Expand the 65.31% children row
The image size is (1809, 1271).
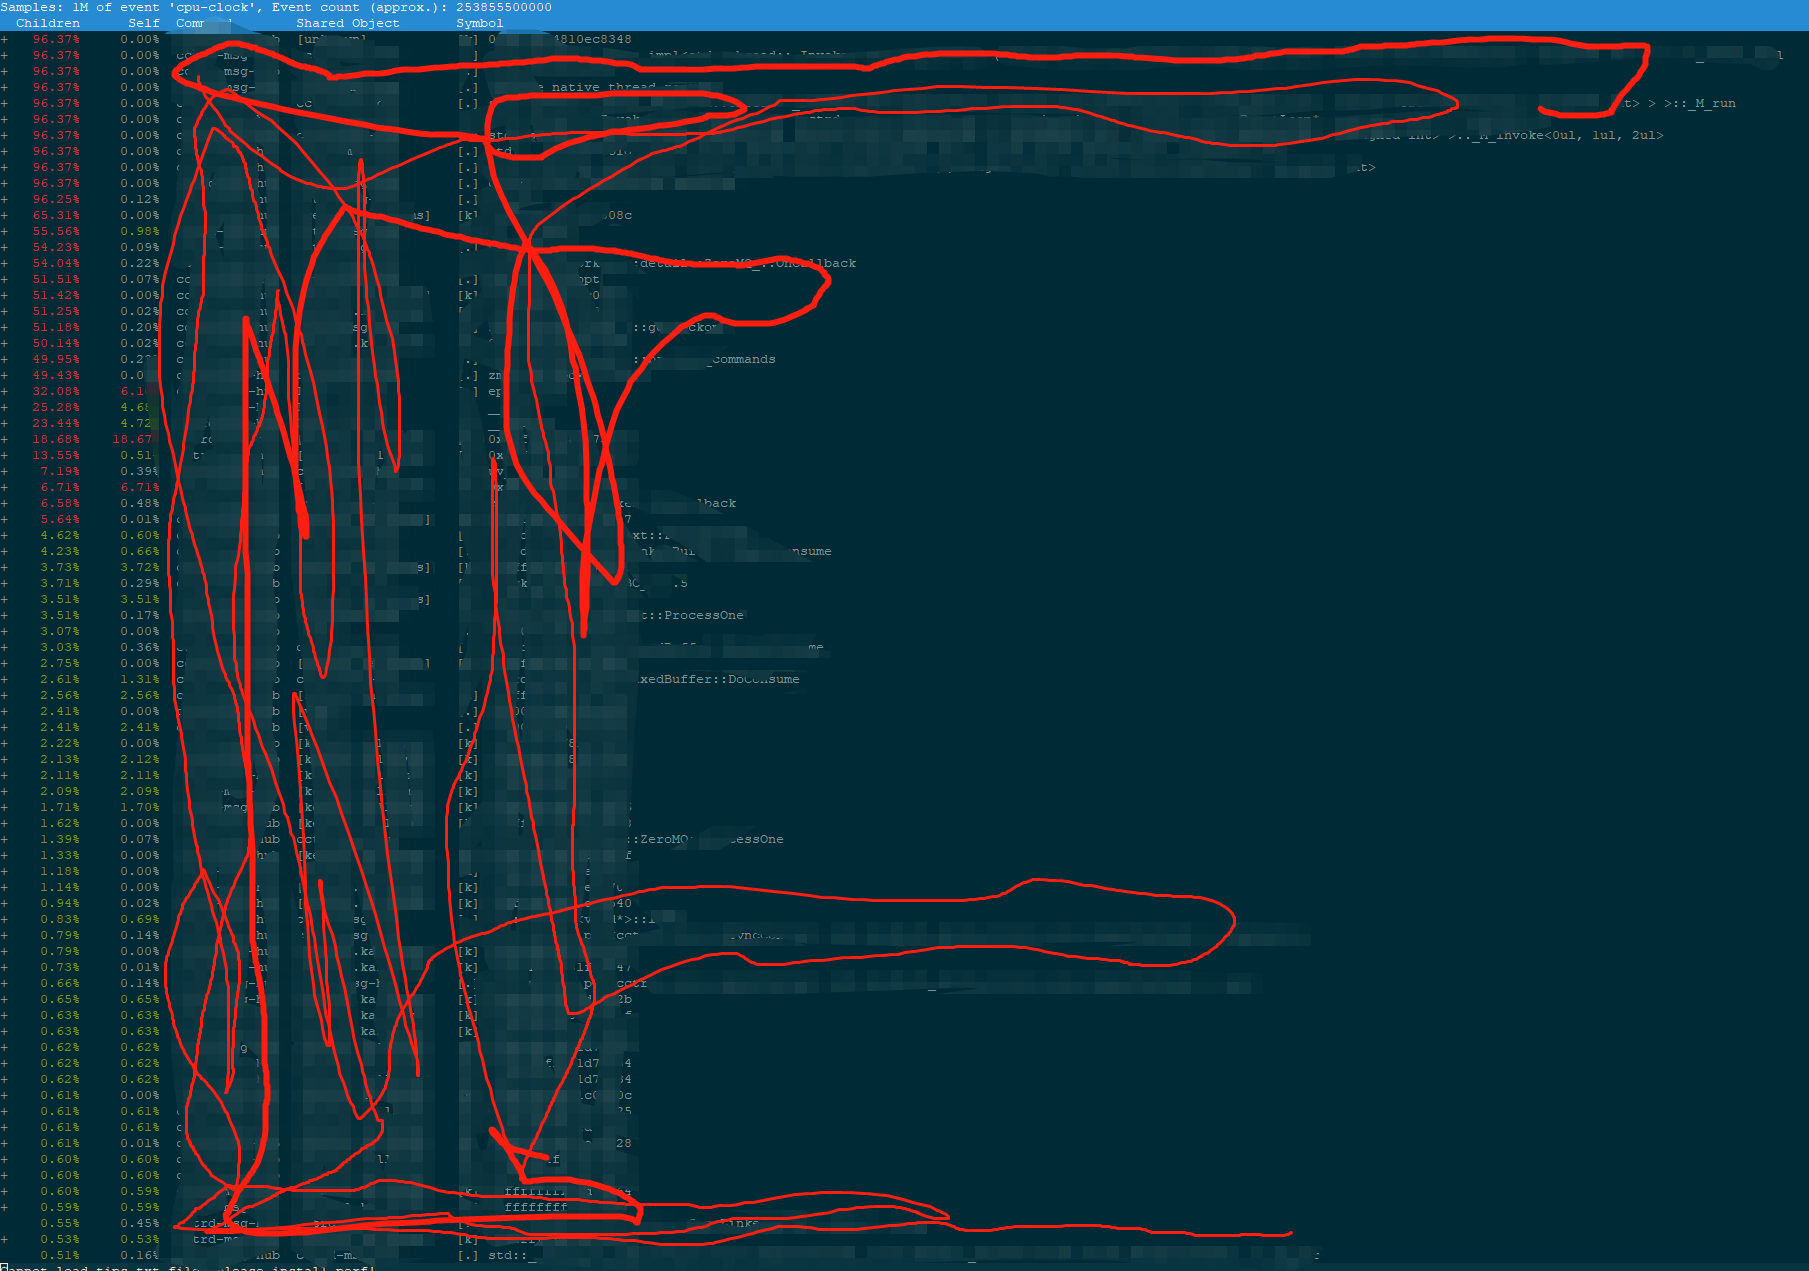point(4,216)
